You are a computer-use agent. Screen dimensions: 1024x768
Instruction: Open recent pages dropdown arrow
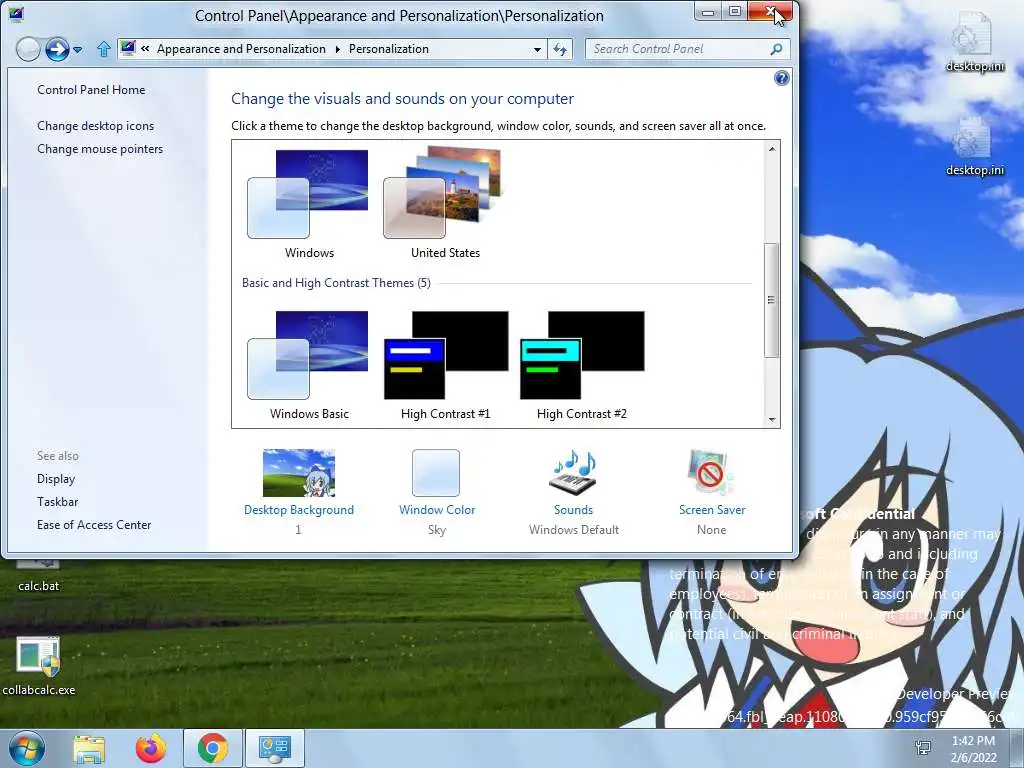(78, 50)
